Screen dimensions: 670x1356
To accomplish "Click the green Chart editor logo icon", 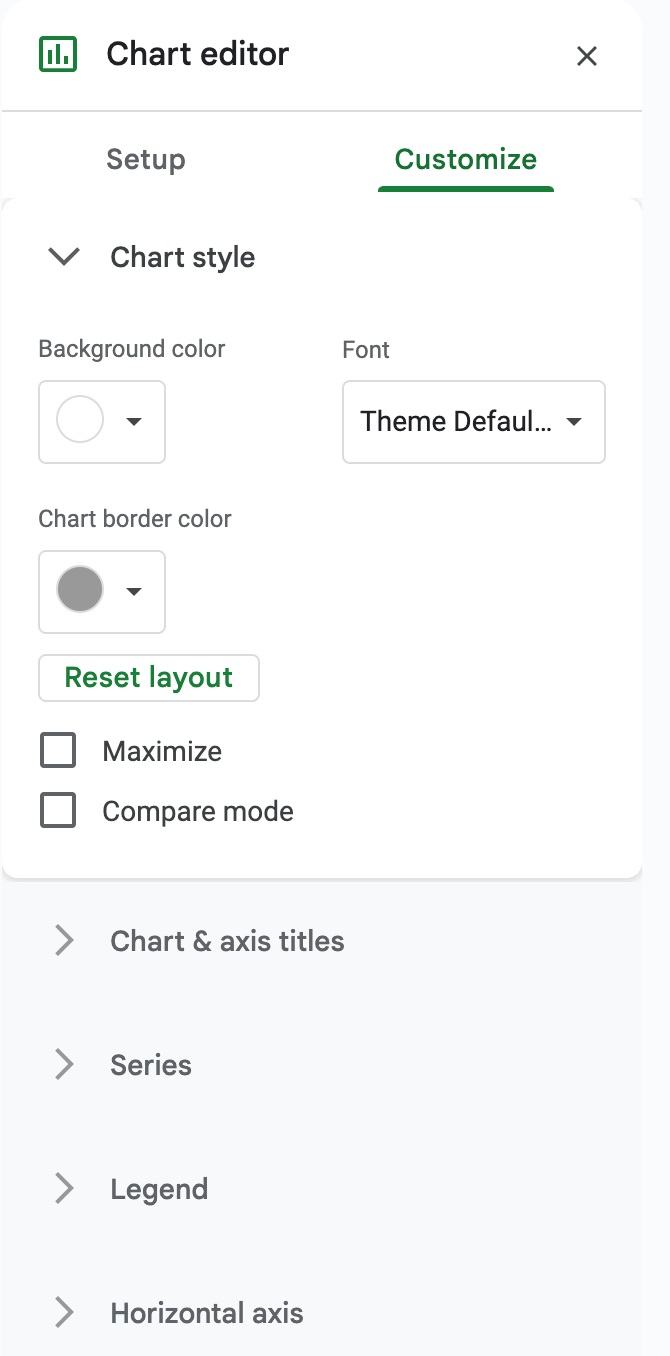I will click(x=57, y=55).
